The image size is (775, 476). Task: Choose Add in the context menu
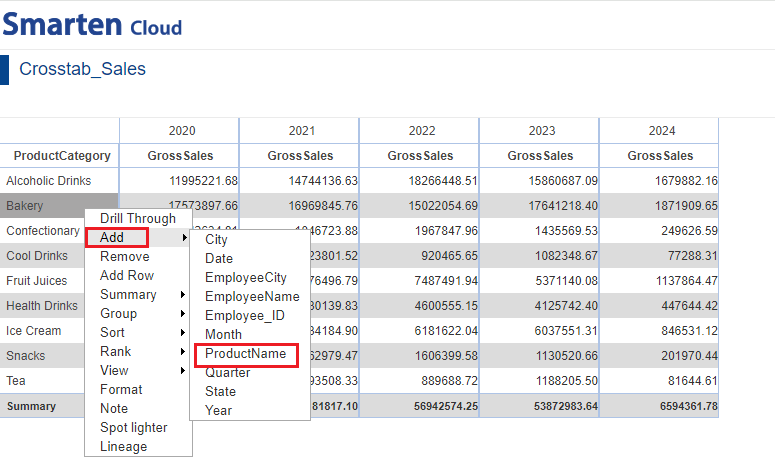click(112, 238)
